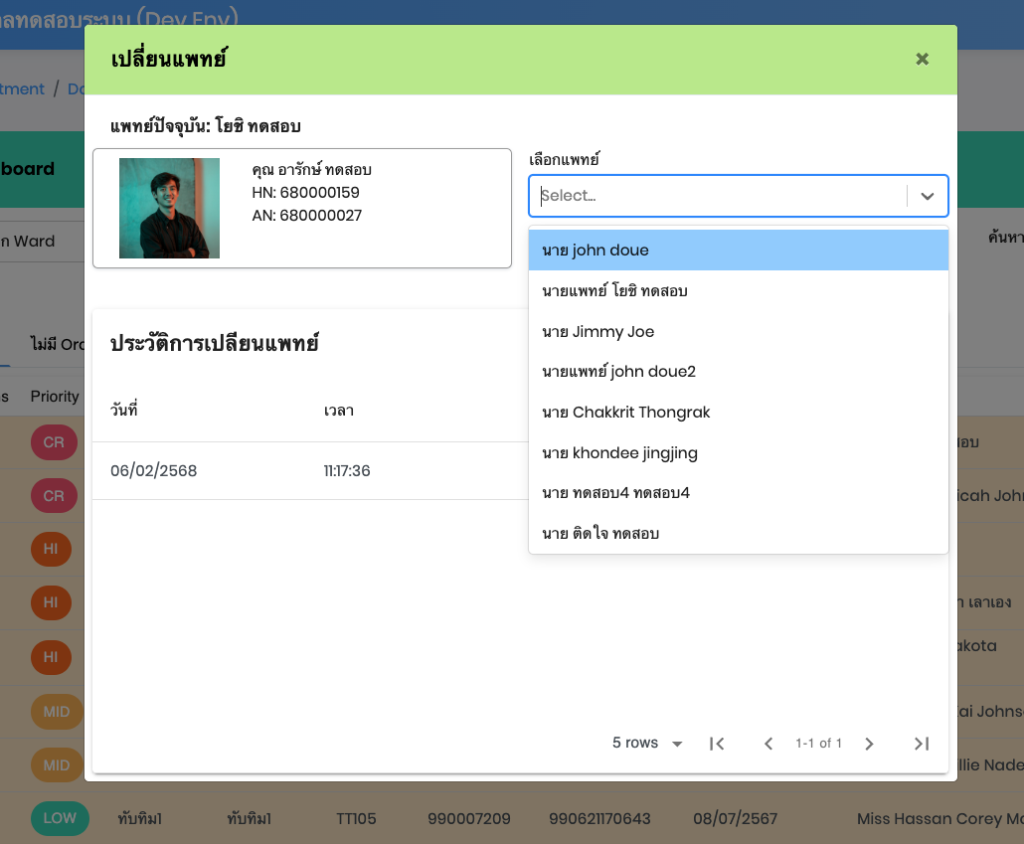Go to next page of history table

pos(869,743)
